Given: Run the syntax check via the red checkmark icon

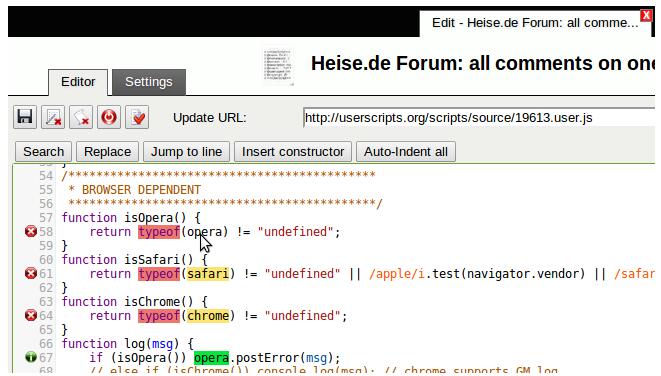Looking at the screenshot, I should pyautogui.click(x=137, y=117).
